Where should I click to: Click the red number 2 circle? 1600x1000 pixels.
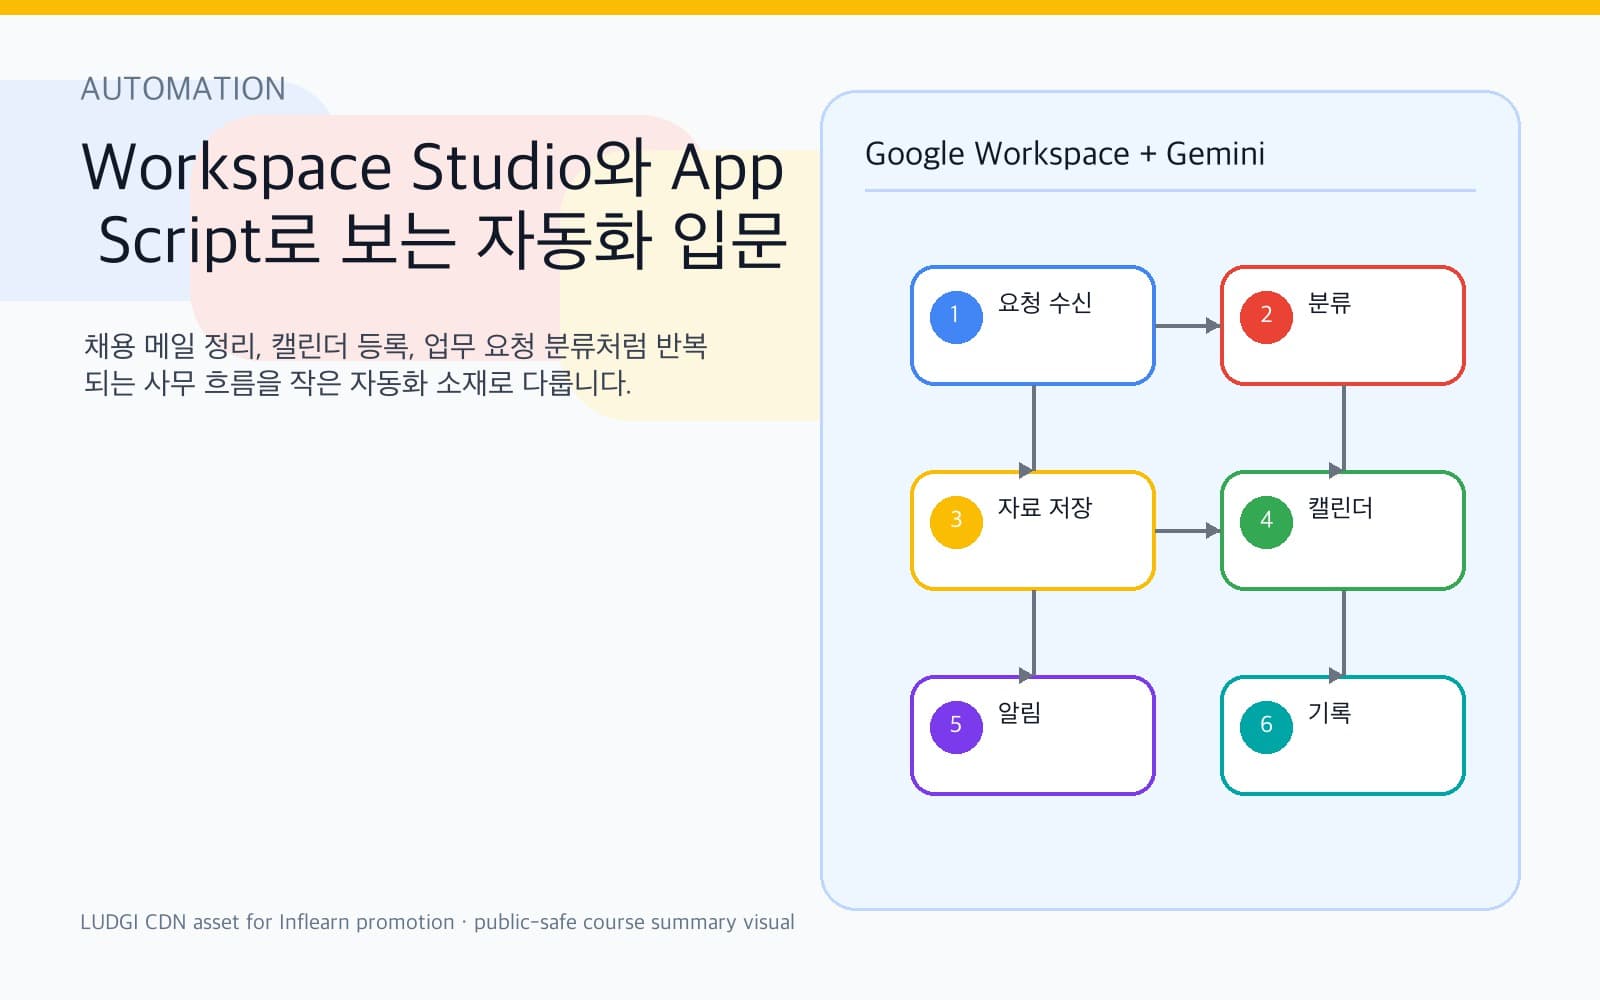(1266, 316)
